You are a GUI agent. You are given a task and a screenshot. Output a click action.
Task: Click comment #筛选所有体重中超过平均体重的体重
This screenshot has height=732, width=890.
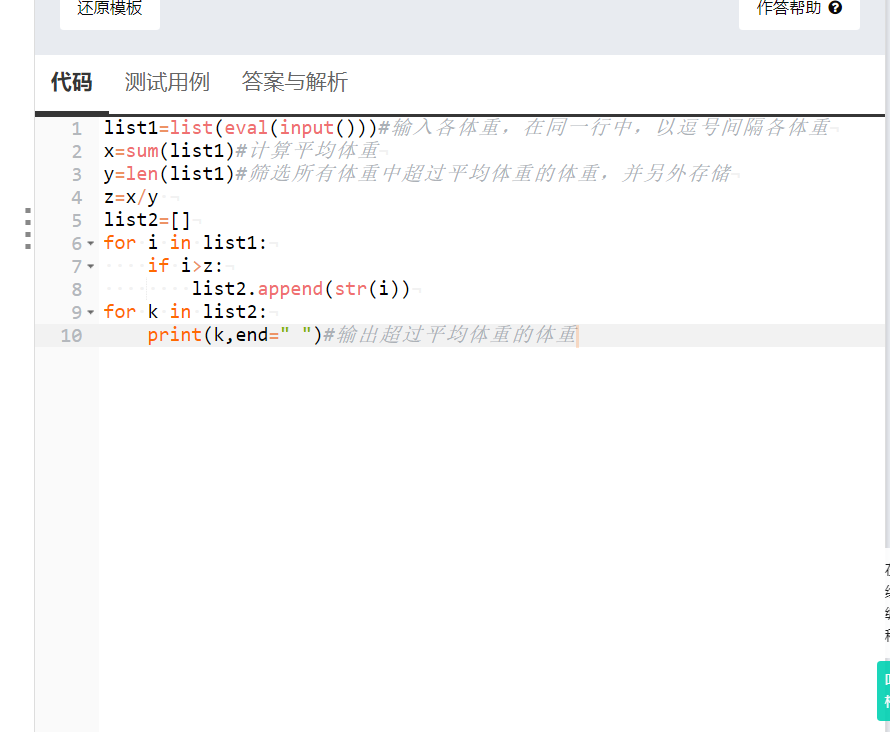pos(483,174)
